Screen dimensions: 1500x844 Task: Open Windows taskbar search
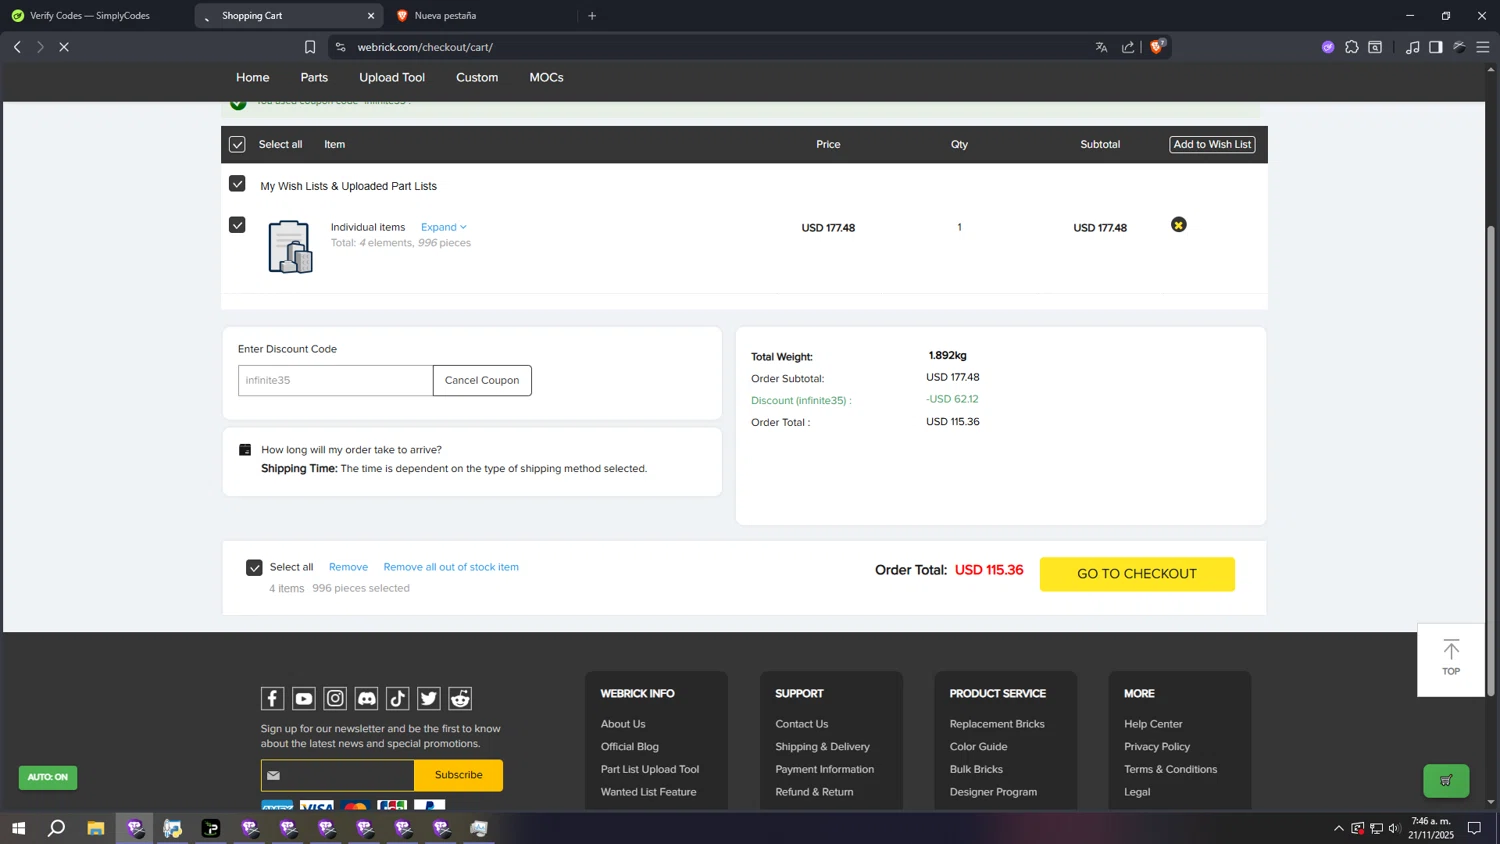point(57,828)
